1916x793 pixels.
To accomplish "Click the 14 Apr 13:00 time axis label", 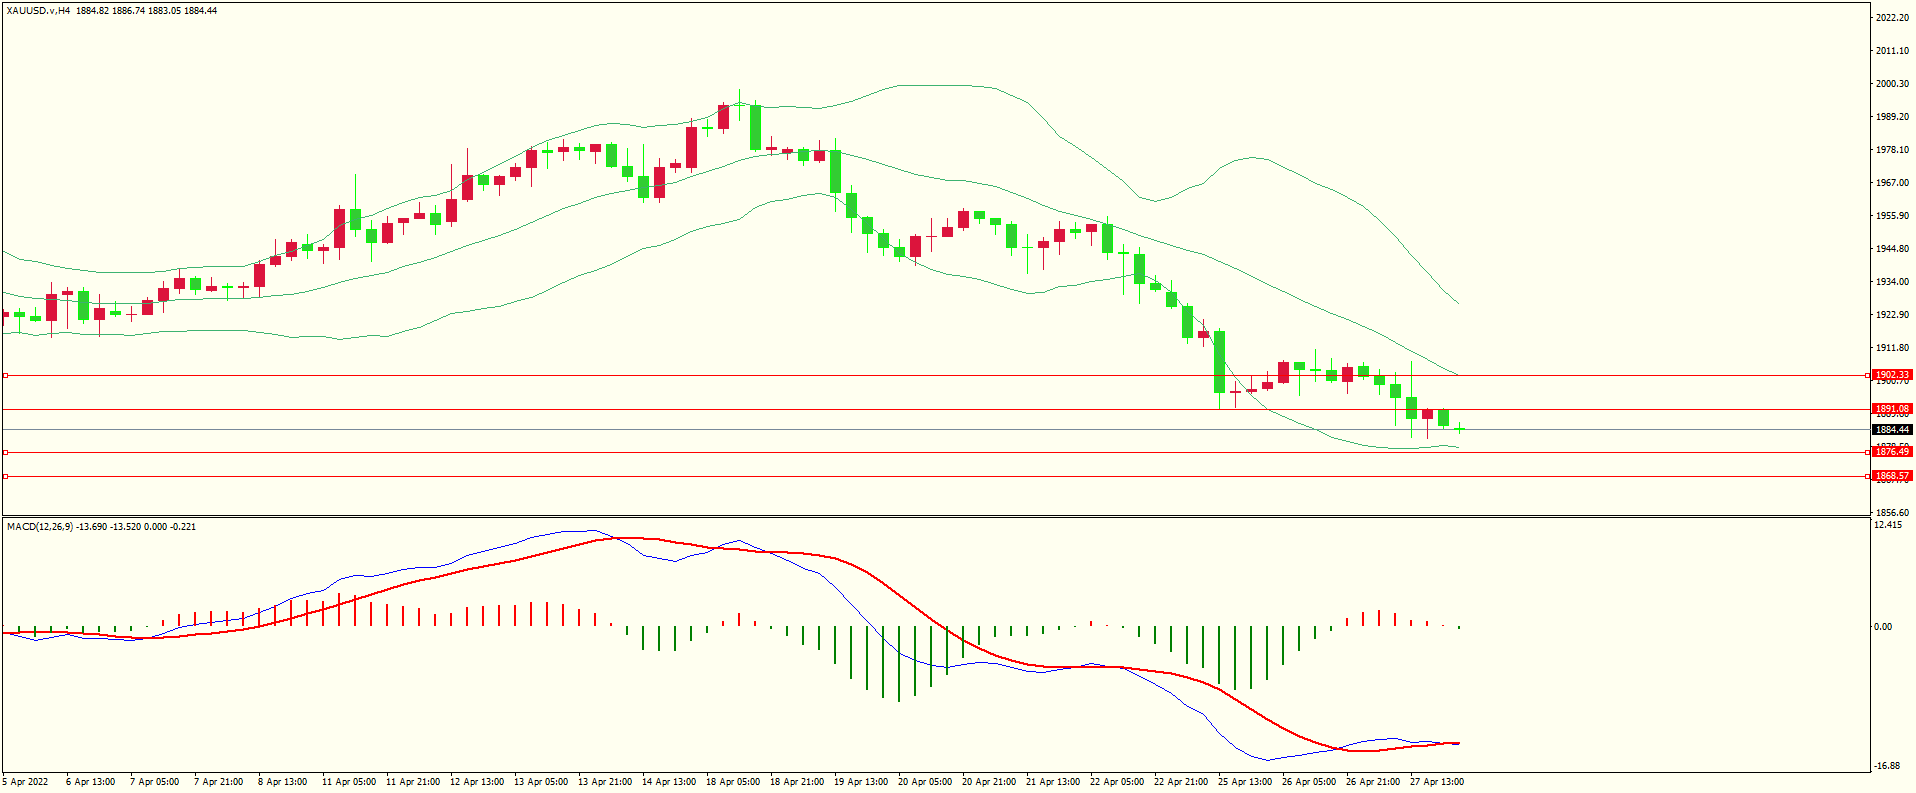I will pos(669,782).
